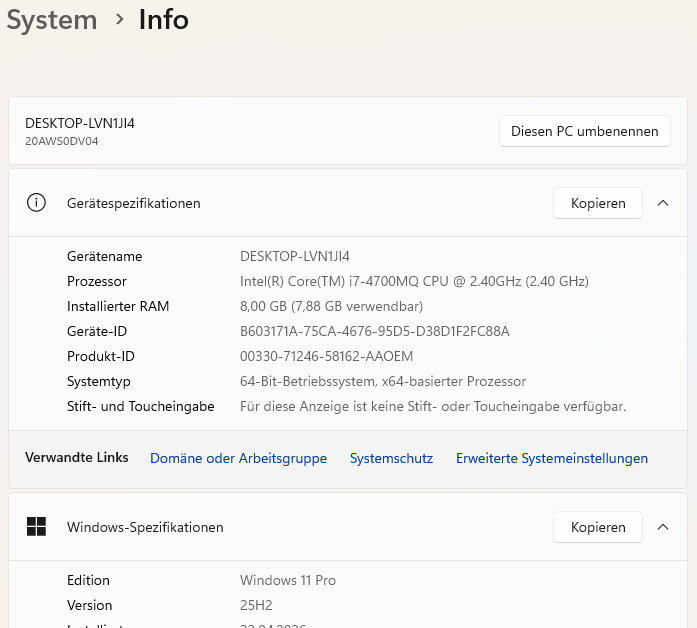Click model number 20AWS0DV04
Image resolution: width=697 pixels, height=628 pixels.
pyautogui.click(x=62, y=141)
